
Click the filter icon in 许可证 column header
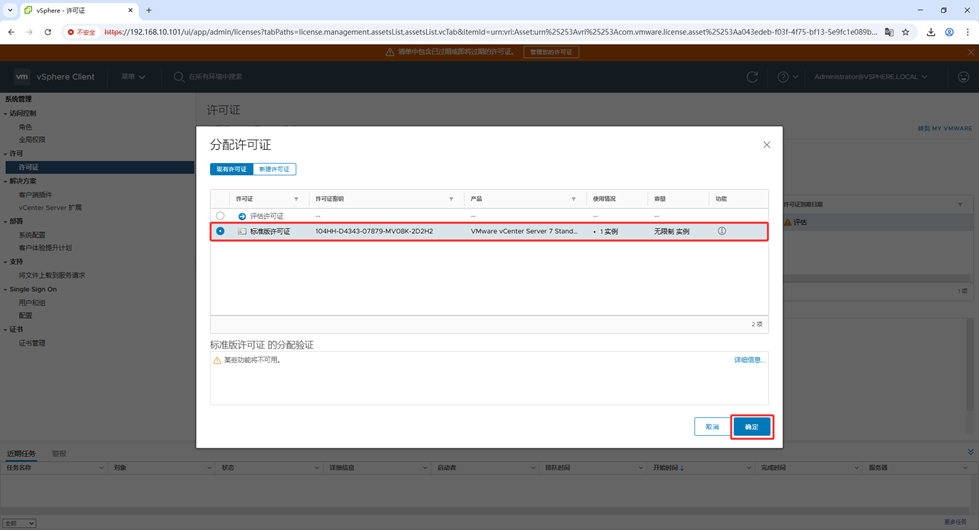pos(296,199)
